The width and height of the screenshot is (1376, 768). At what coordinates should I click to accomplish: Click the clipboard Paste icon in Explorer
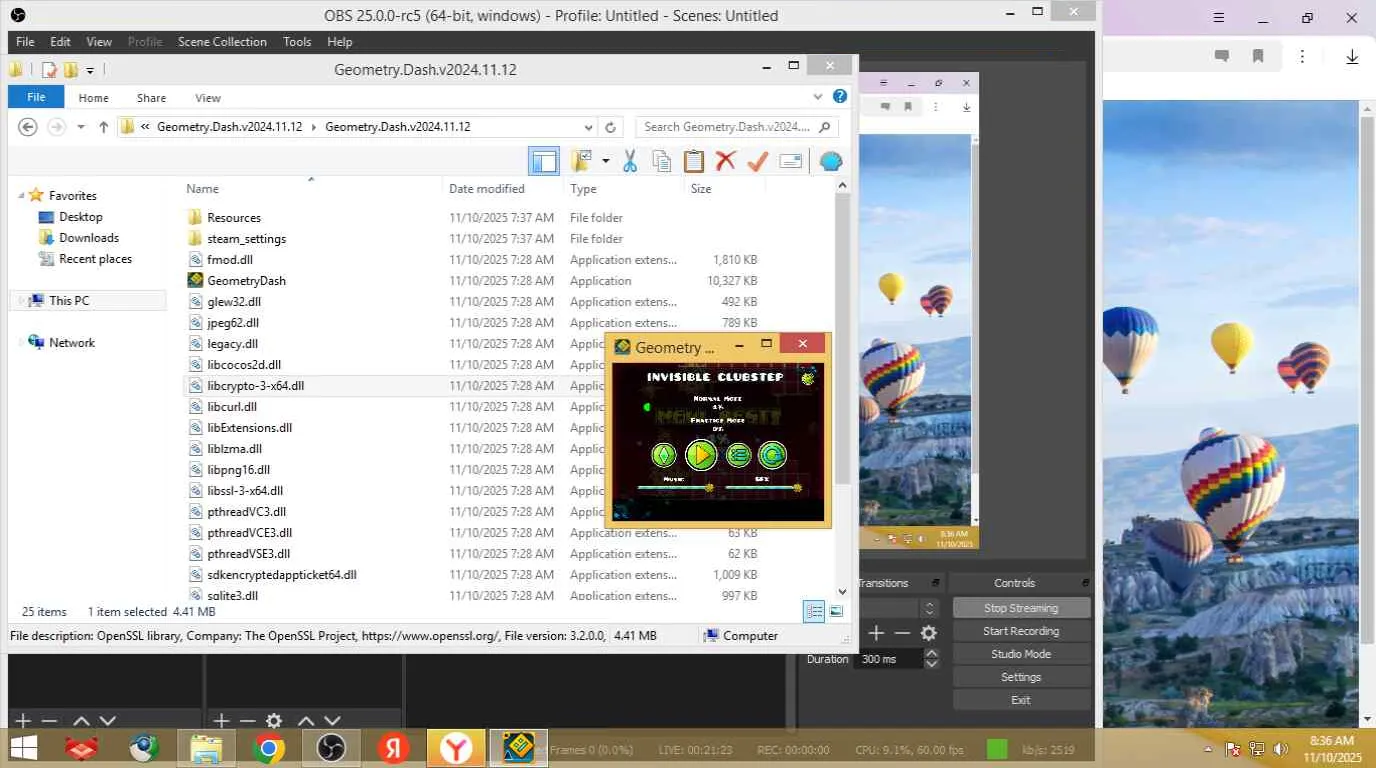(x=694, y=161)
